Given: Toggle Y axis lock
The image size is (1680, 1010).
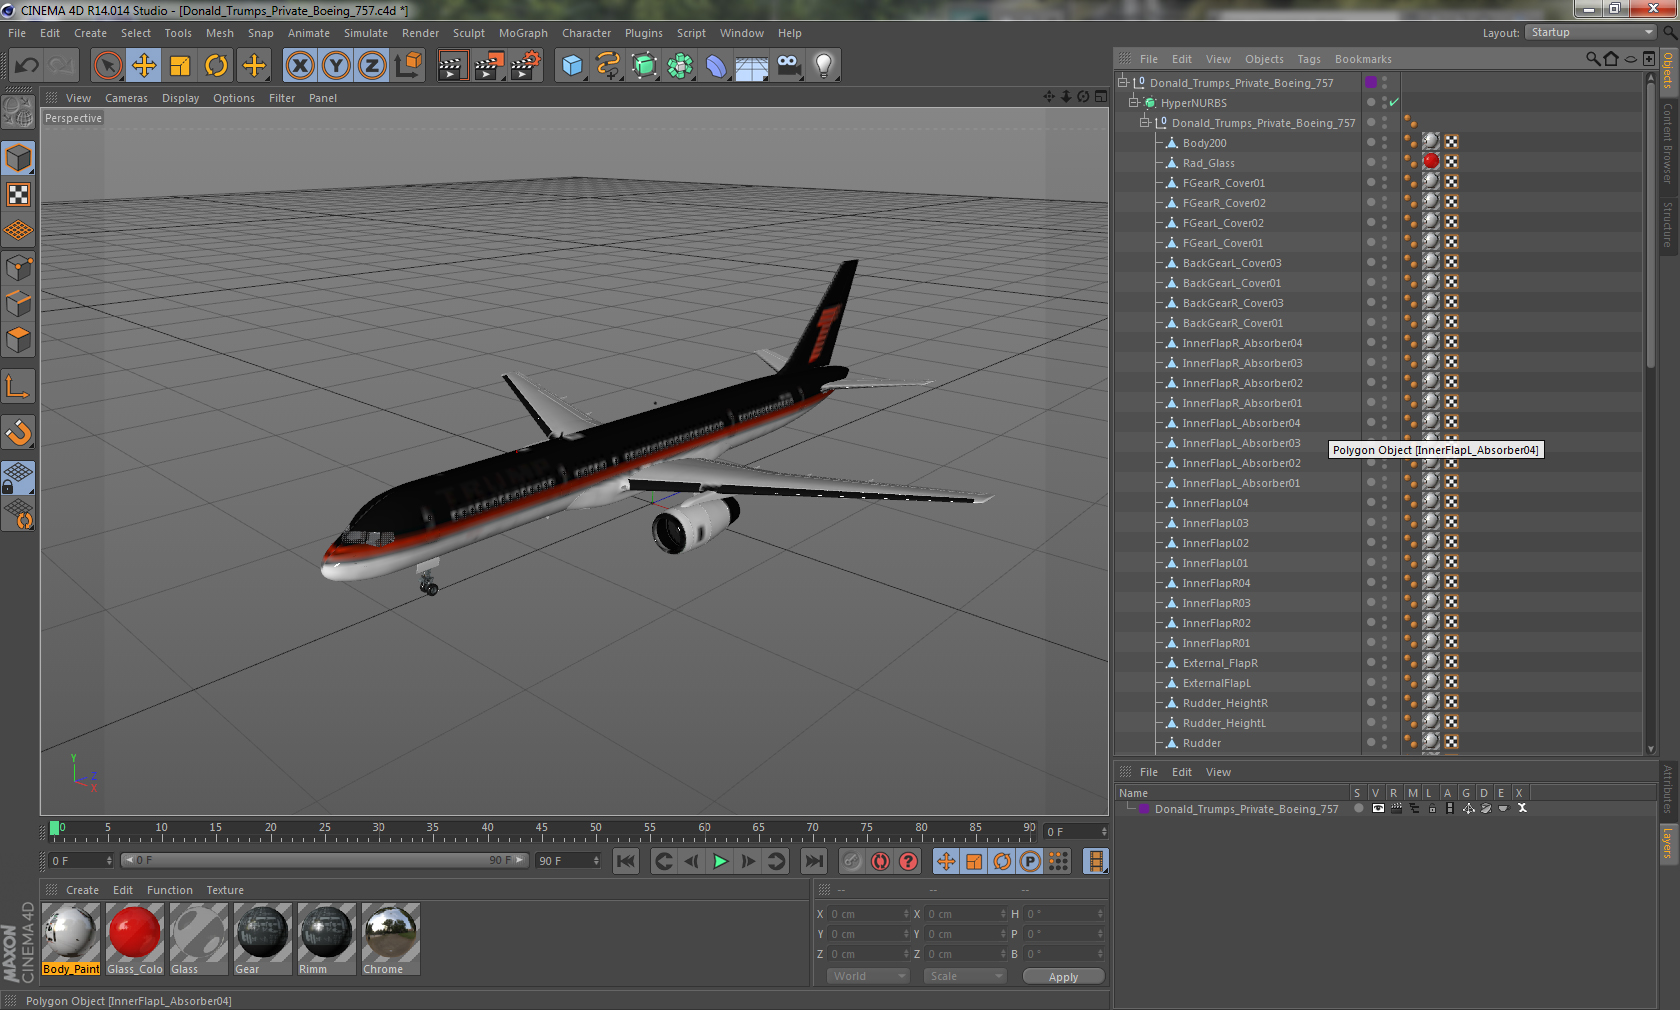Looking at the screenshot, I should 336,66.
